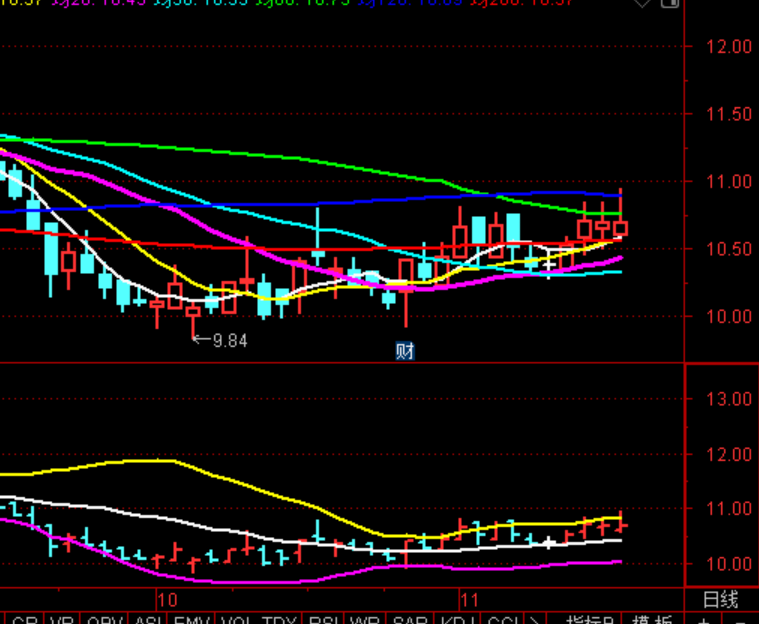Click the 9.84 lowest price label
Screen dimensions: 759x624
(230, 341)
